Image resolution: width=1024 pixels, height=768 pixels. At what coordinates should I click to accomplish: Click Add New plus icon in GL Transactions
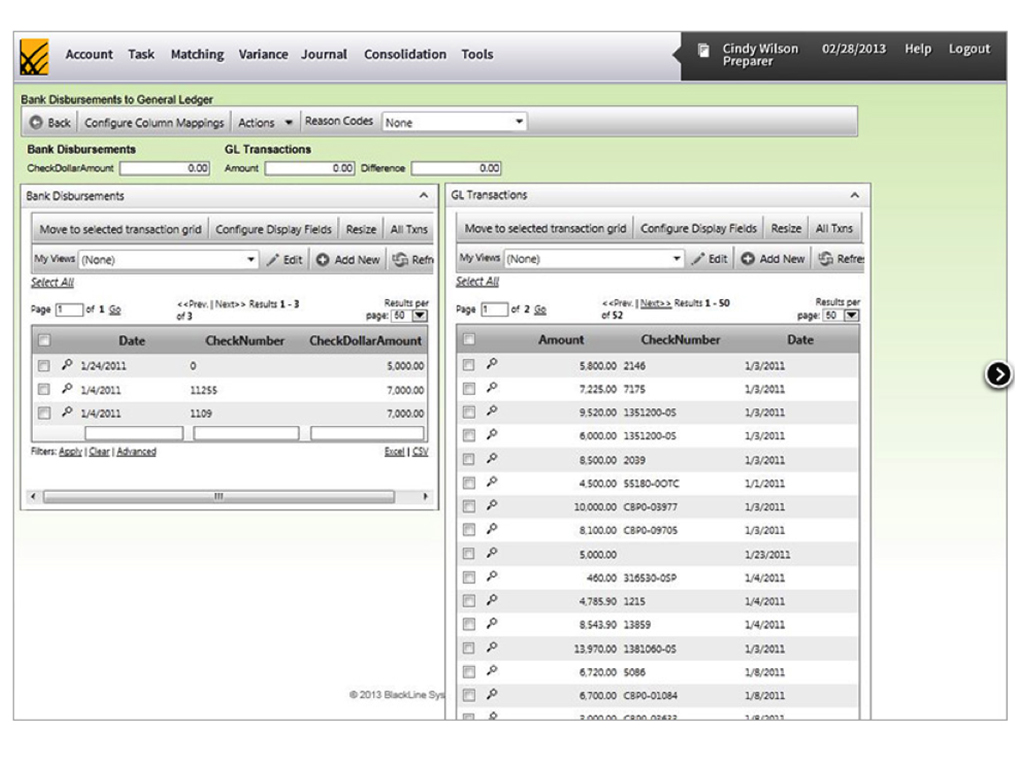pyautogui.click(x=748, y=259)
